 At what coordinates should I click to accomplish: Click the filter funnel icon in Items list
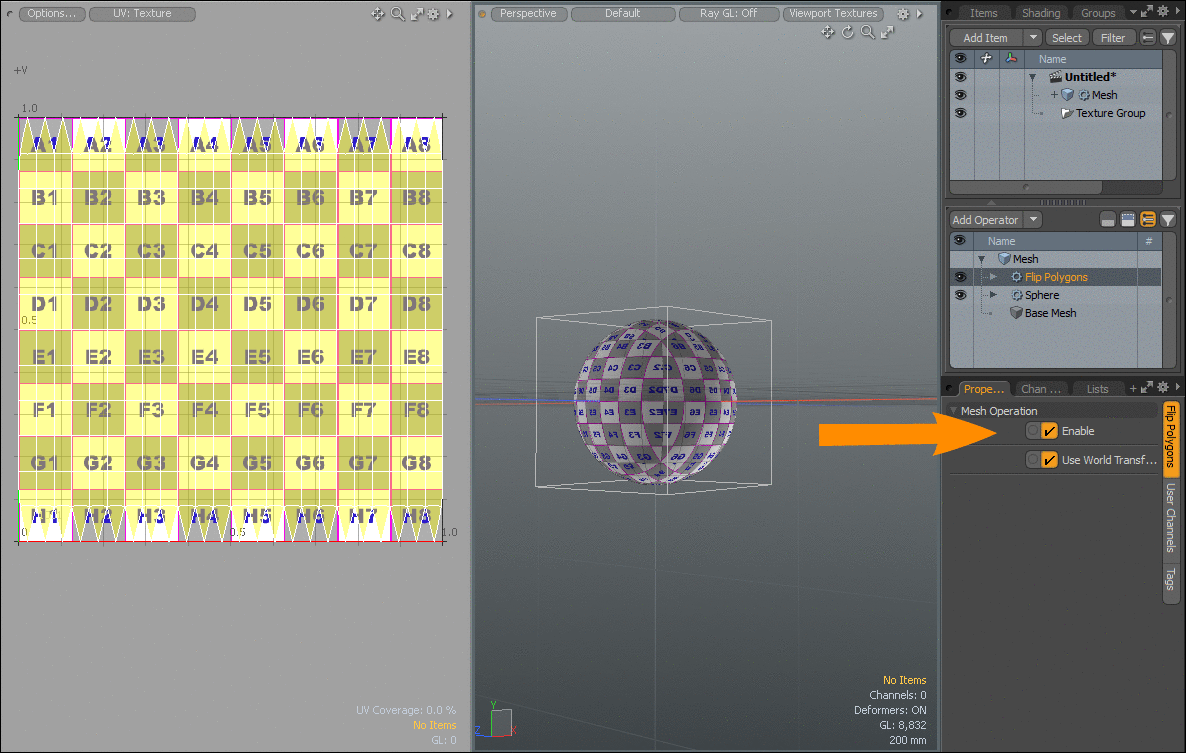tap(1168, 38)
